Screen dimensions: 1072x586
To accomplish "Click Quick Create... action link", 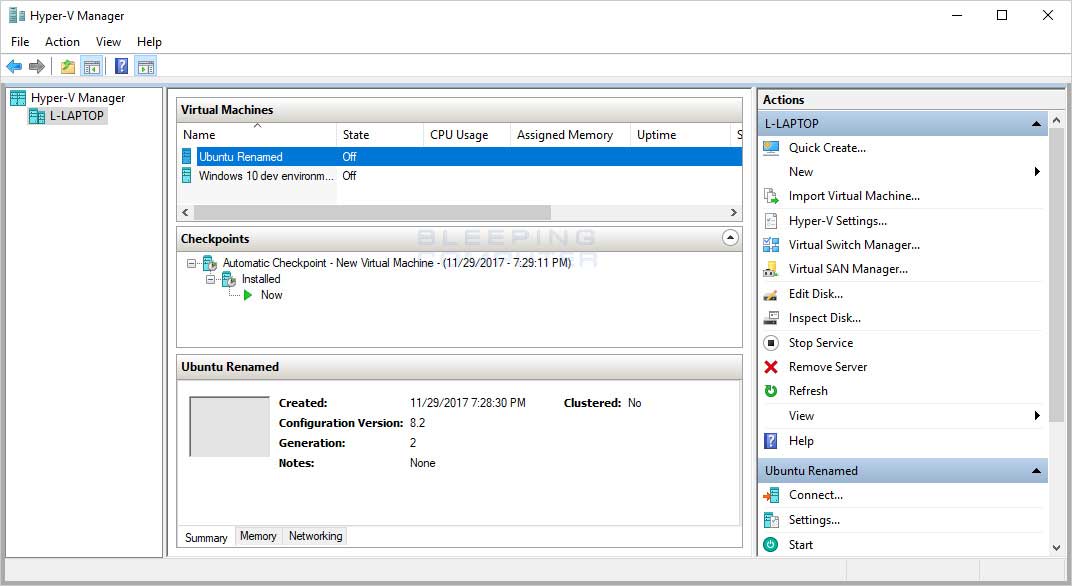I will tap(827, 148).
